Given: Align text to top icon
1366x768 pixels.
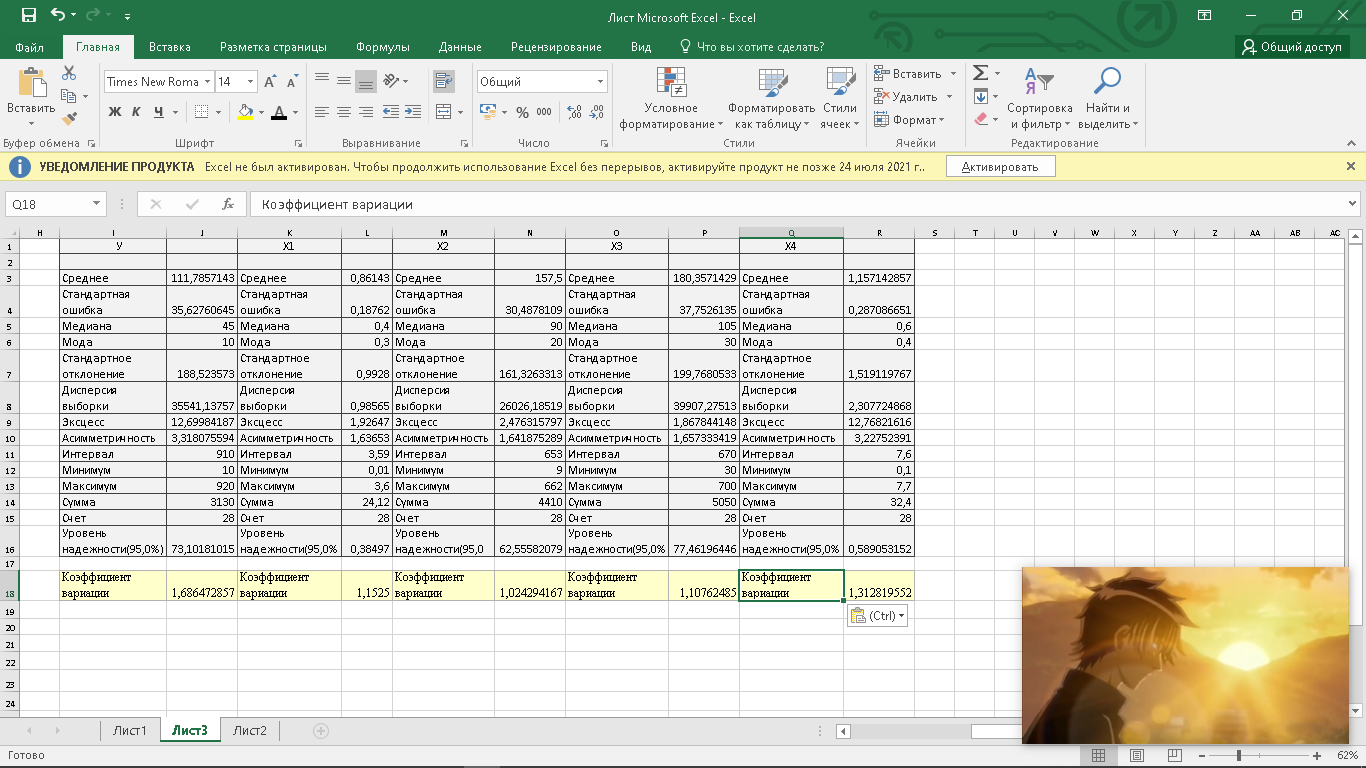Looking at the screenshot, I should tap(322, 81).
